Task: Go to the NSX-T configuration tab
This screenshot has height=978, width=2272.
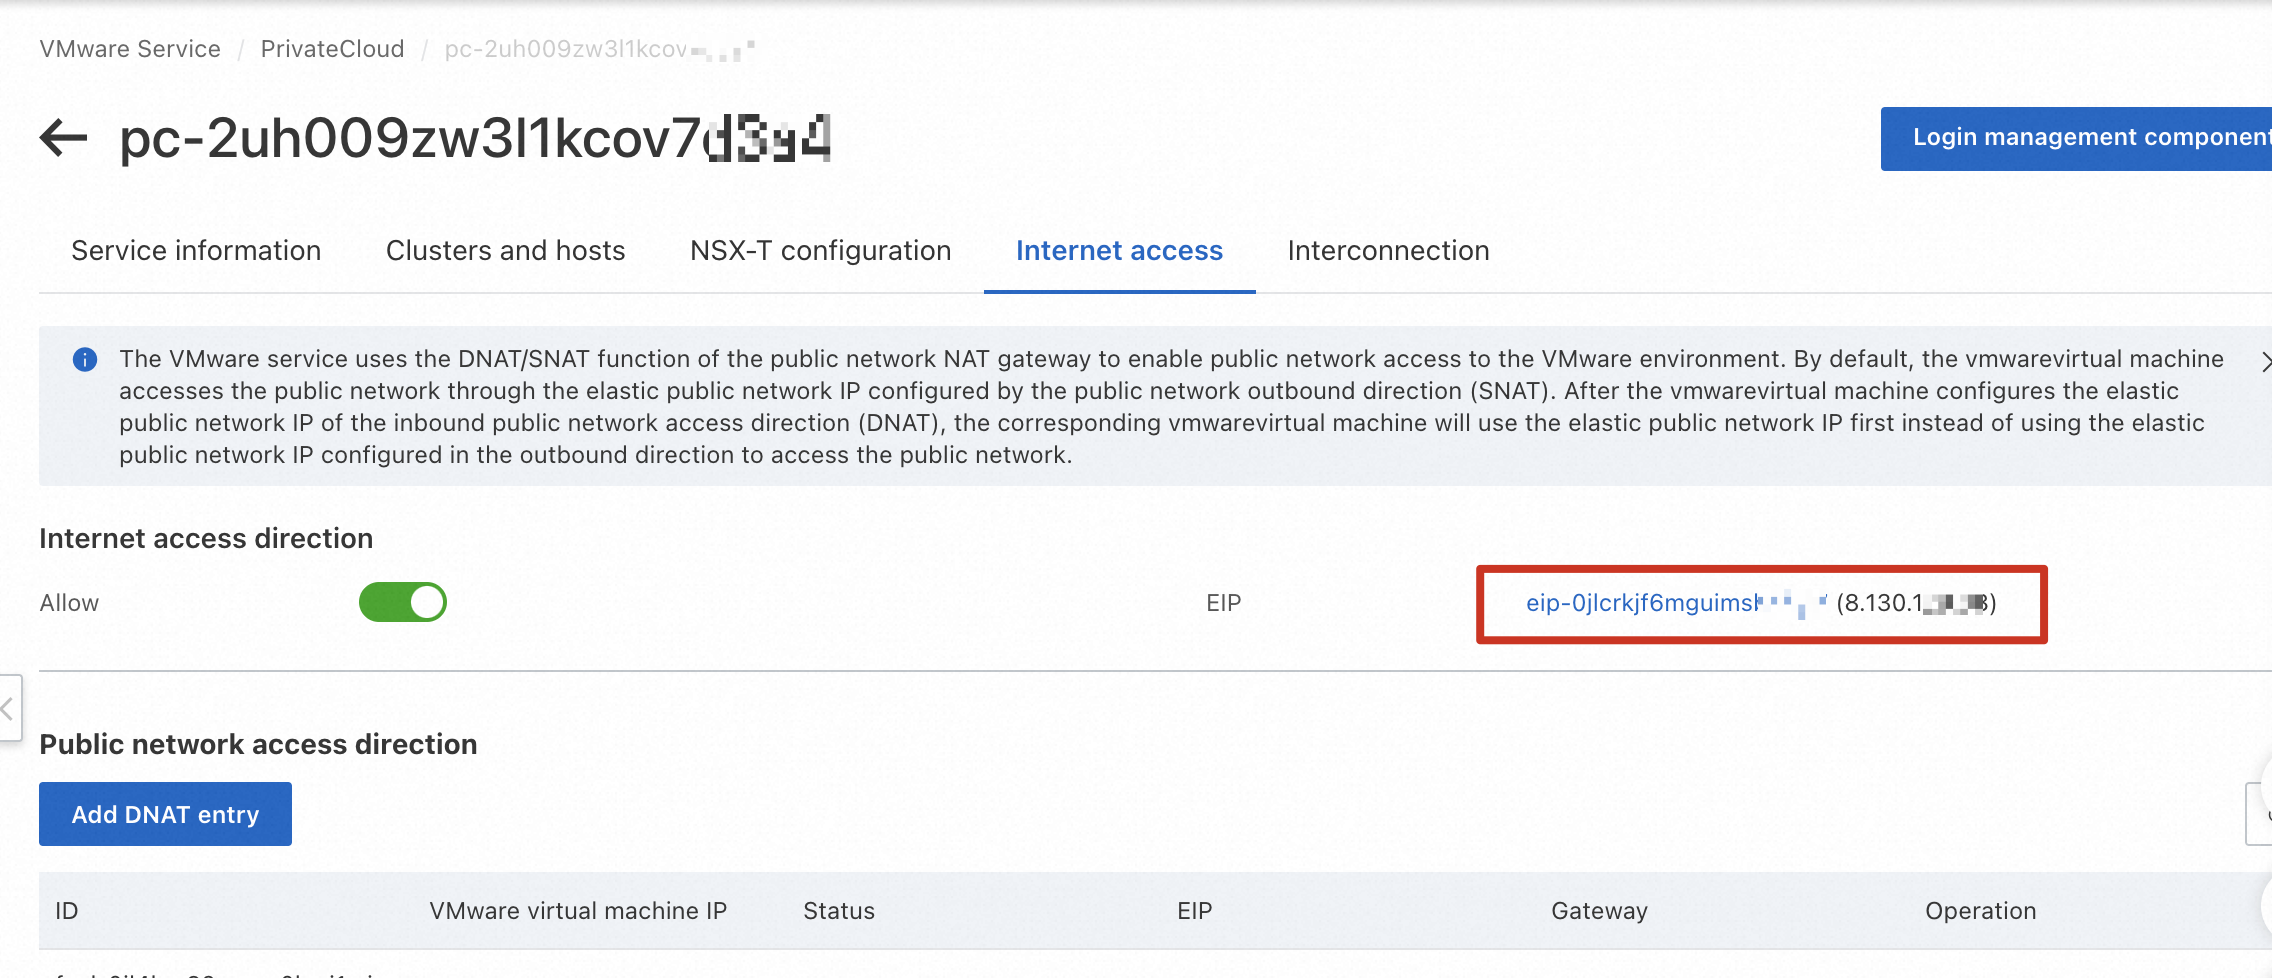Action: (x=820, y=250)
